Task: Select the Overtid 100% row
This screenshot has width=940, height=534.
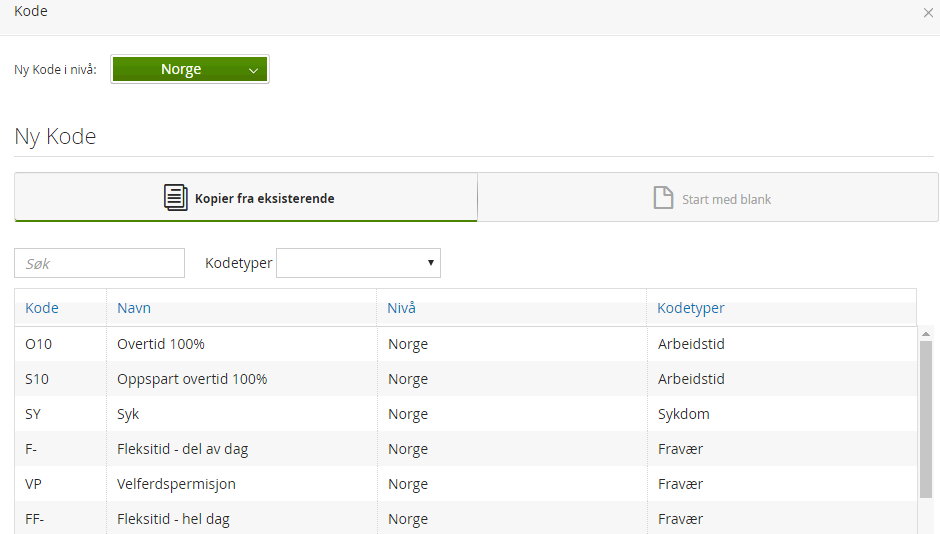Action: pos(161,344)
